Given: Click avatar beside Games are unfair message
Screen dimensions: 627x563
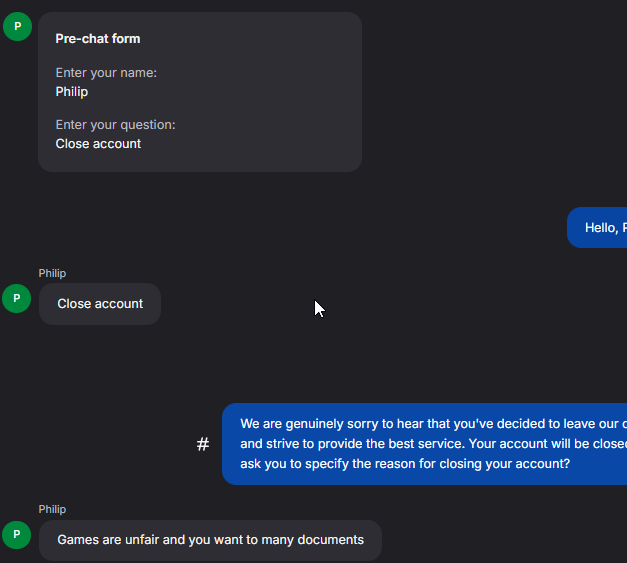Looking at the screenshot, I should 17,535.
